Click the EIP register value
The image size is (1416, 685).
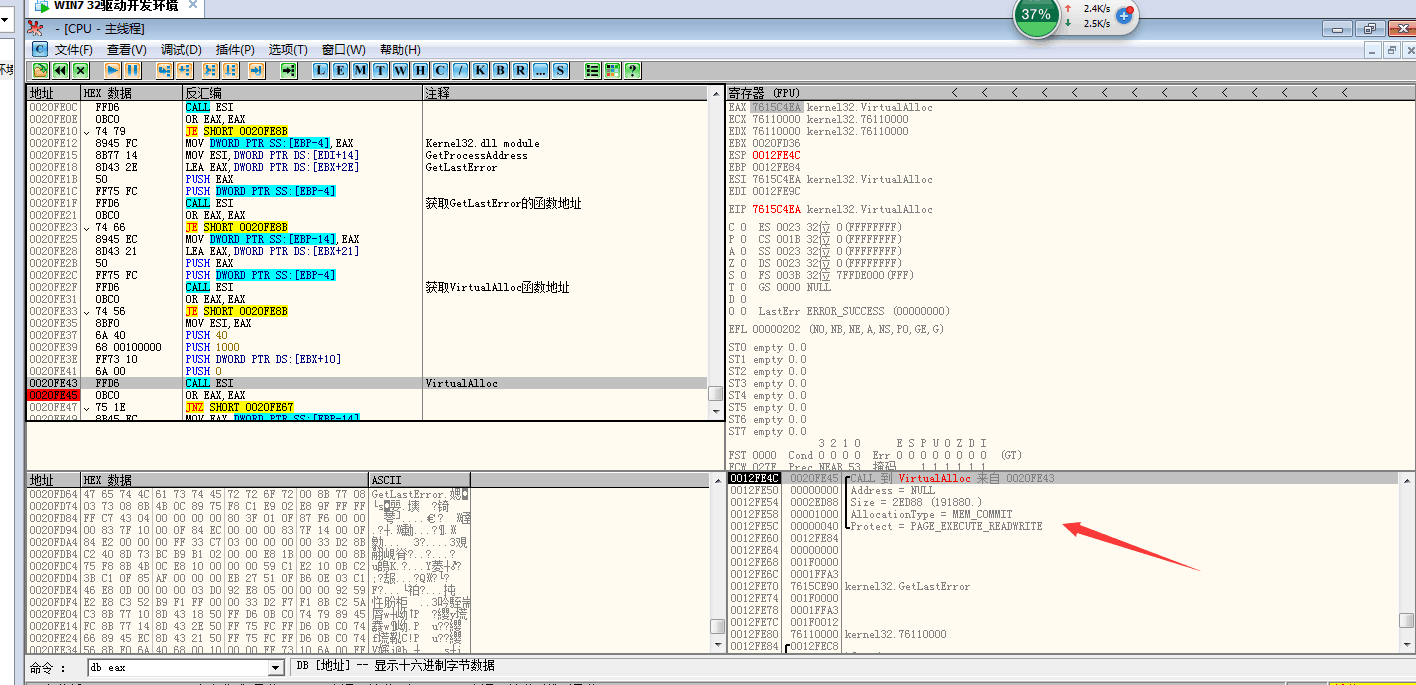777,209
